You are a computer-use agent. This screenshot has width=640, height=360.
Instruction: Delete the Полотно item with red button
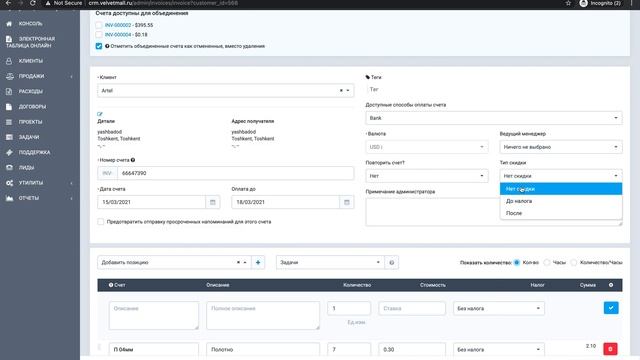pyautogui.click(x=610, y=349)
